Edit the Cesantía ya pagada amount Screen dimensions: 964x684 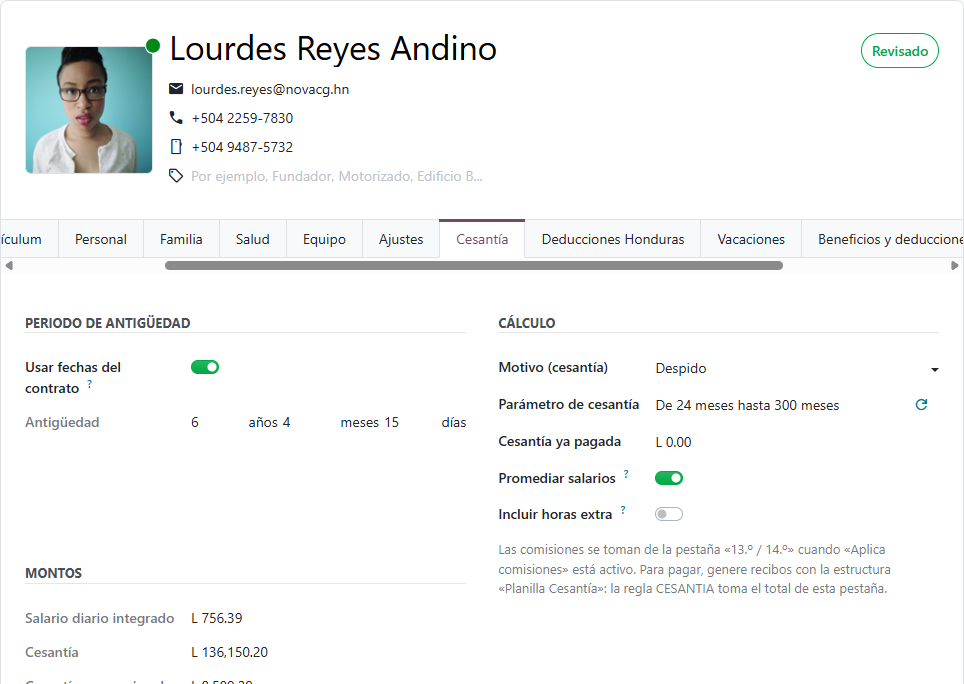[x=673, y=442]
